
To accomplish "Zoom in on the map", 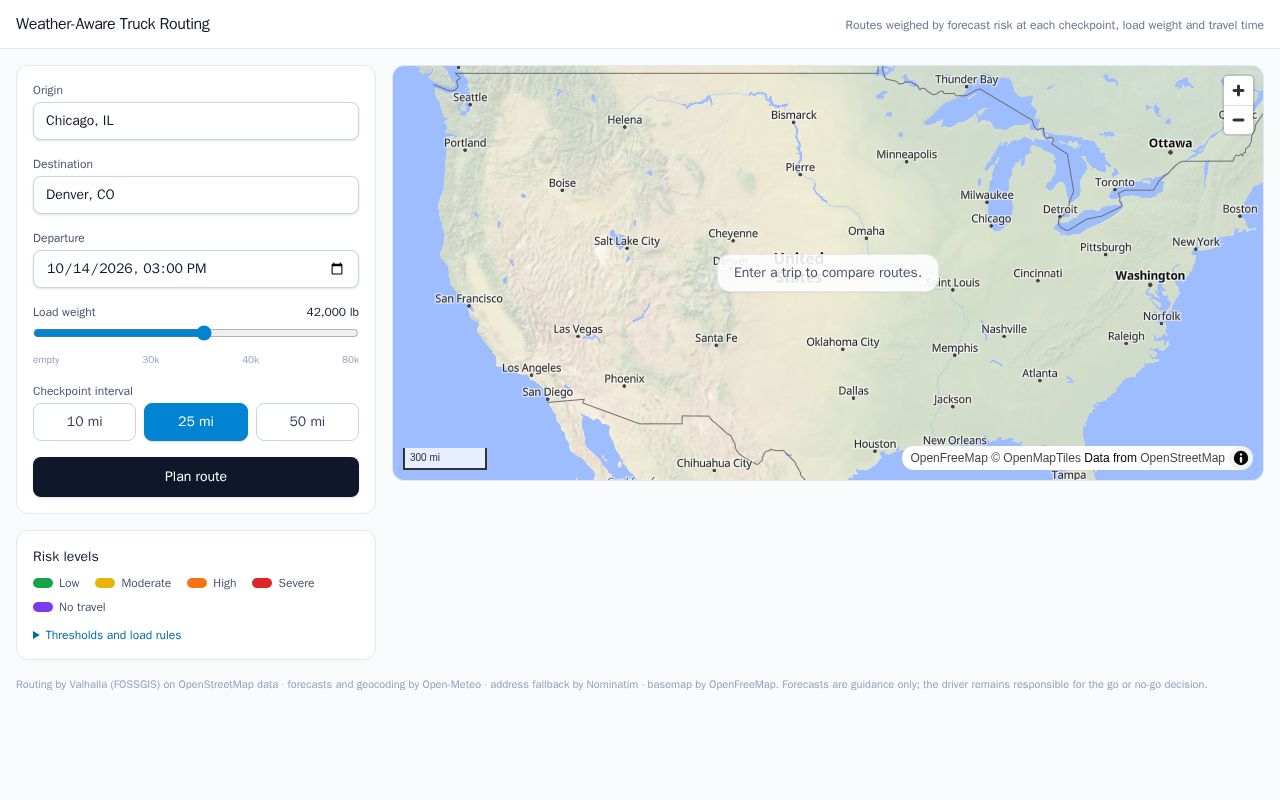I will point(1238,91).
